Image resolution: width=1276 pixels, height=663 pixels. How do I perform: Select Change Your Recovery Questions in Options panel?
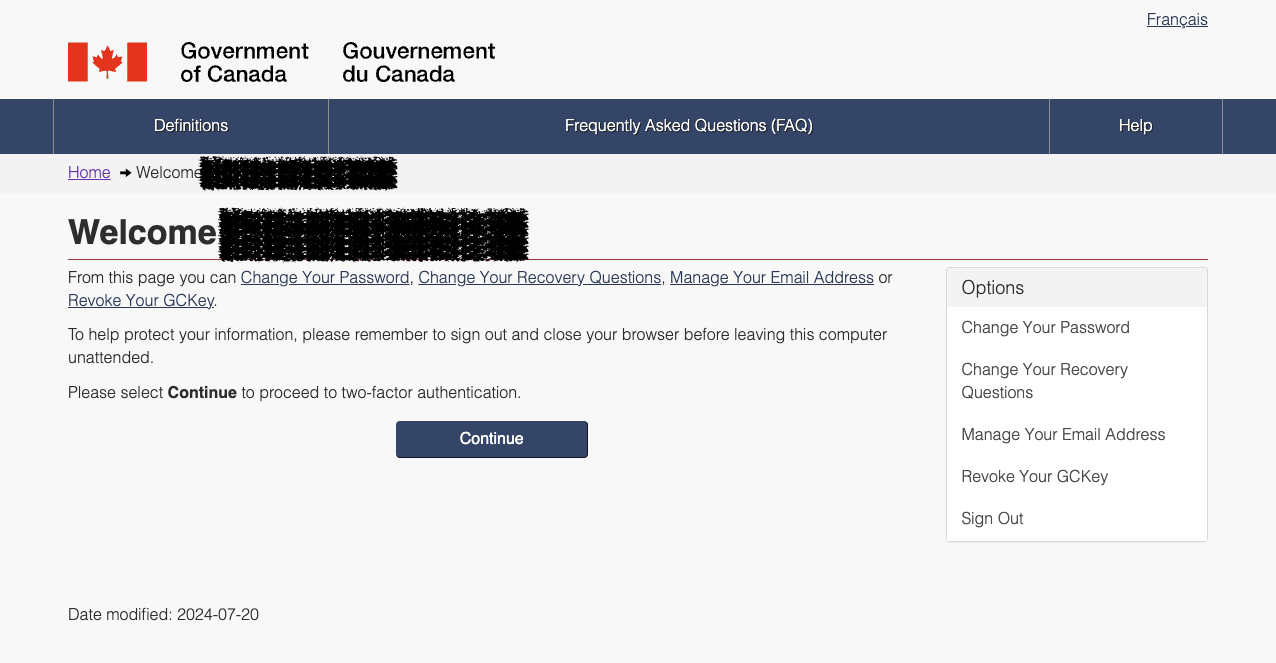(1044, 381)
